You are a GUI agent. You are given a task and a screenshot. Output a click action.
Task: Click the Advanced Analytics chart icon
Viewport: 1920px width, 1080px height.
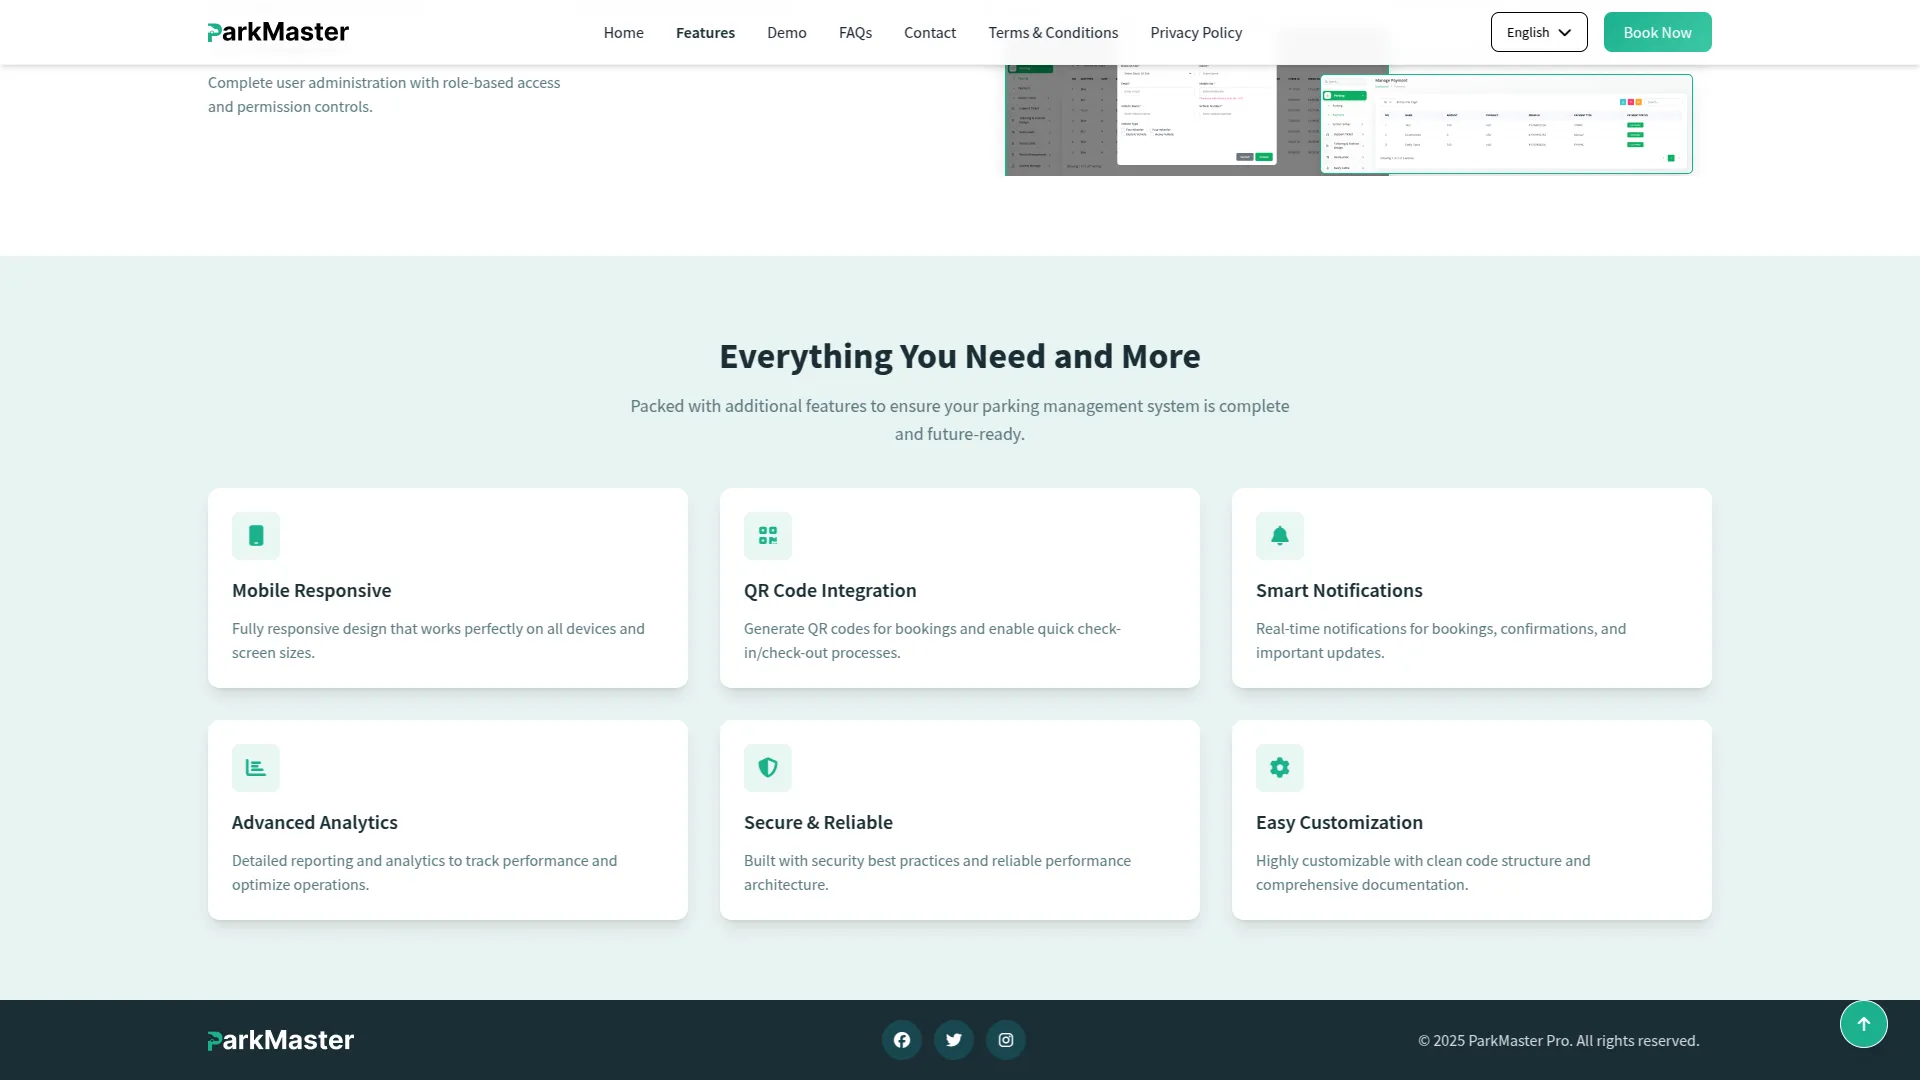click(x=256, y=768)
